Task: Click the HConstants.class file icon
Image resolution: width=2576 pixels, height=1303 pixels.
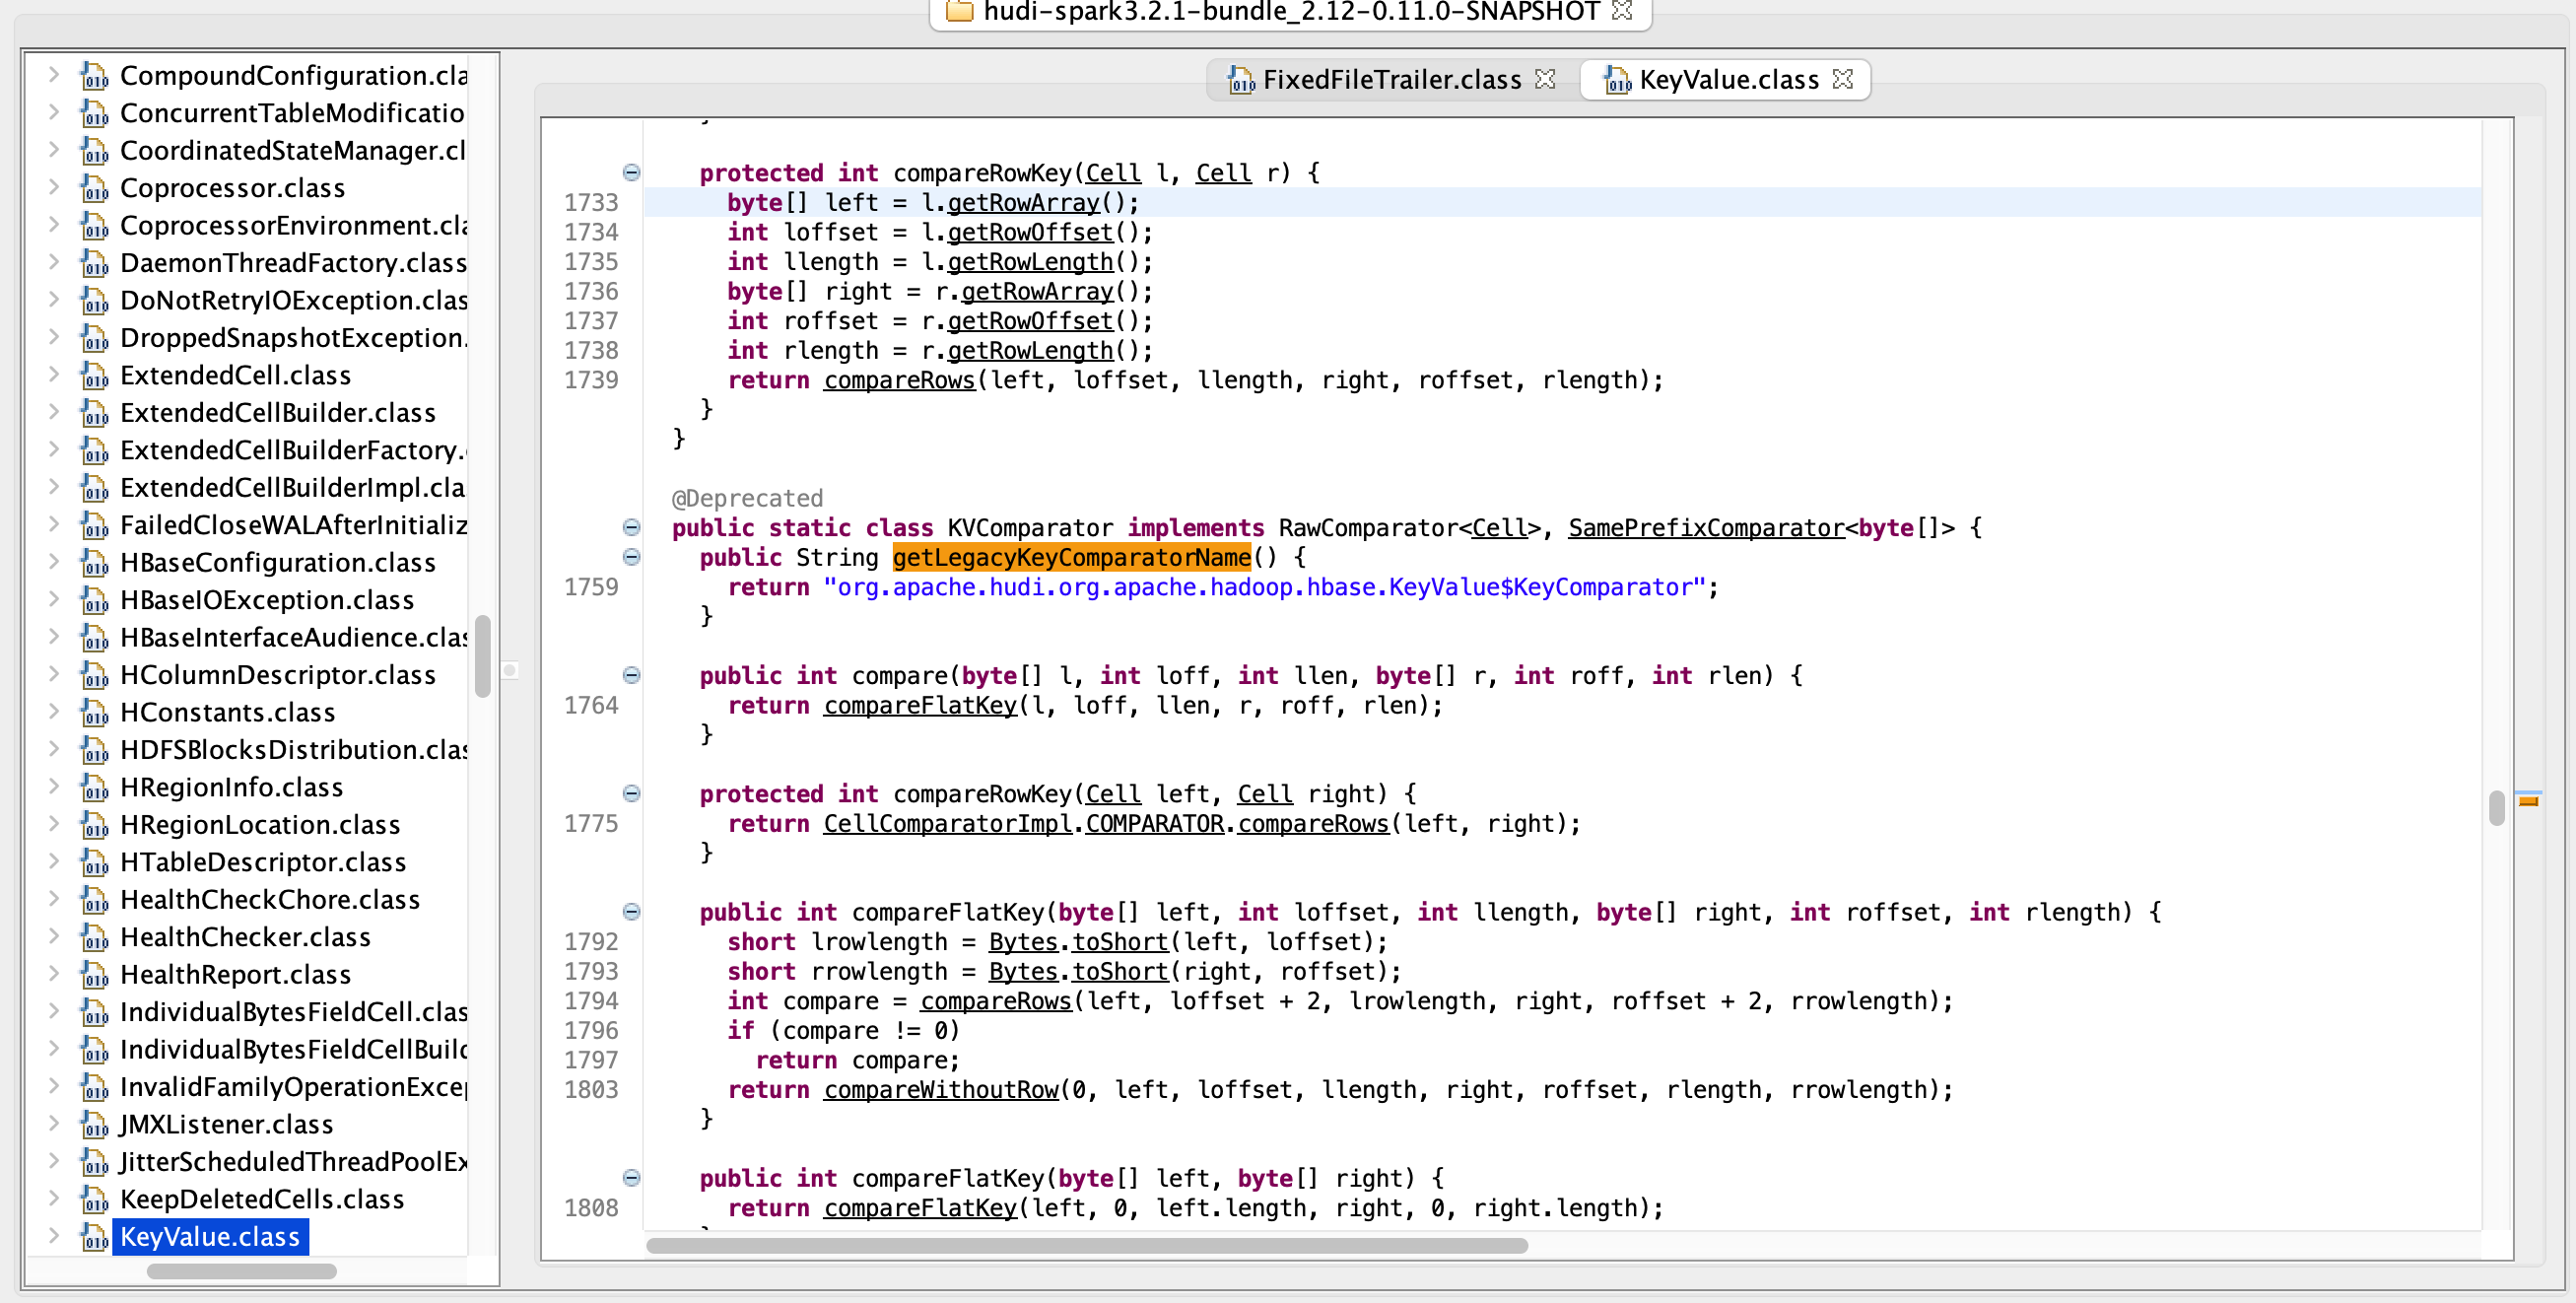Action: pyautogui.click(x=95, y=712)
